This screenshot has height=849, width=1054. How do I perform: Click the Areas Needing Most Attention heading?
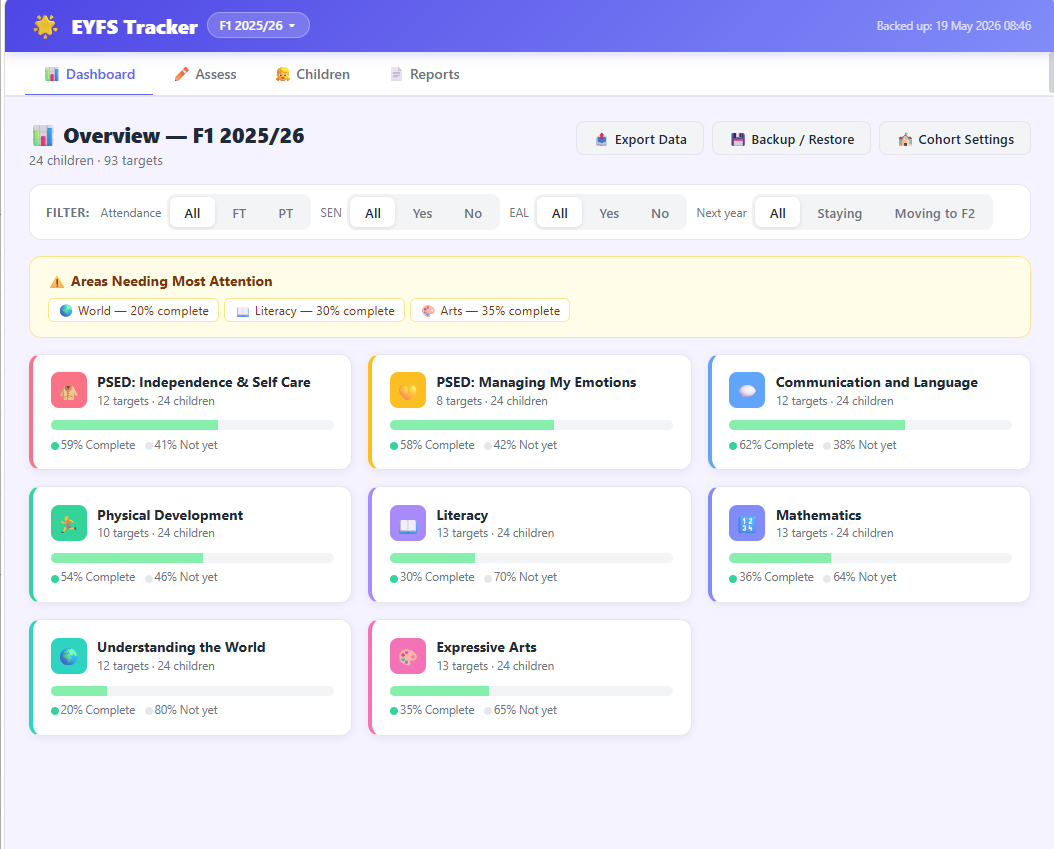coord(171,282)
